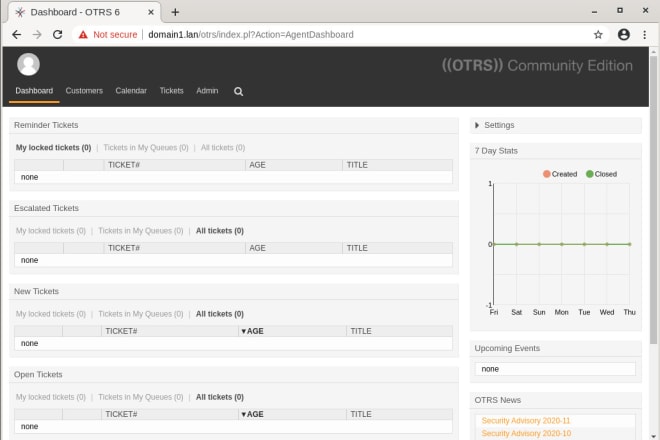Go back with browser back arrow
Viewport: 660px width, 440px height.
(16, 35)
